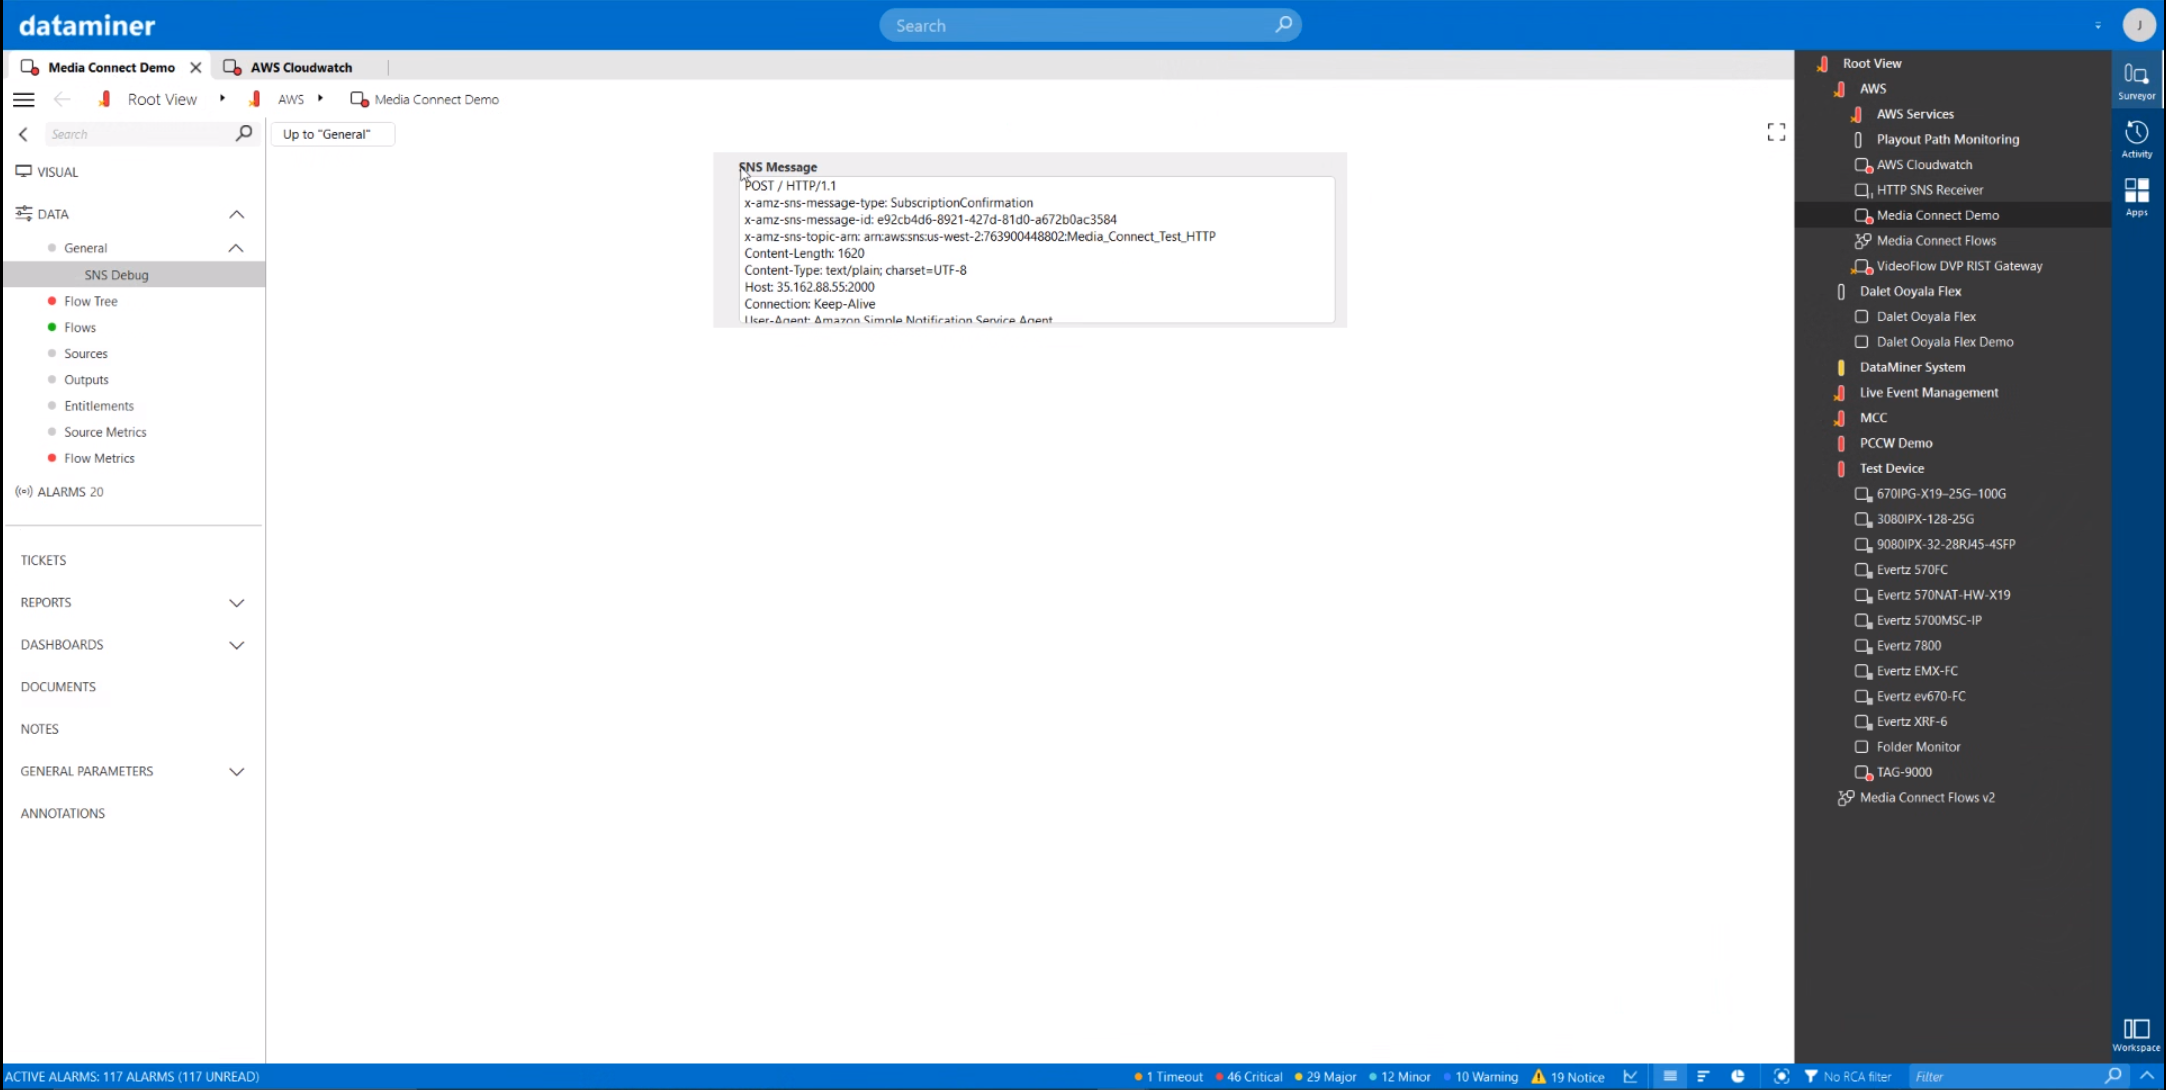
Task: Click the No RCA filter icon
Action: pos(1811,1076)
